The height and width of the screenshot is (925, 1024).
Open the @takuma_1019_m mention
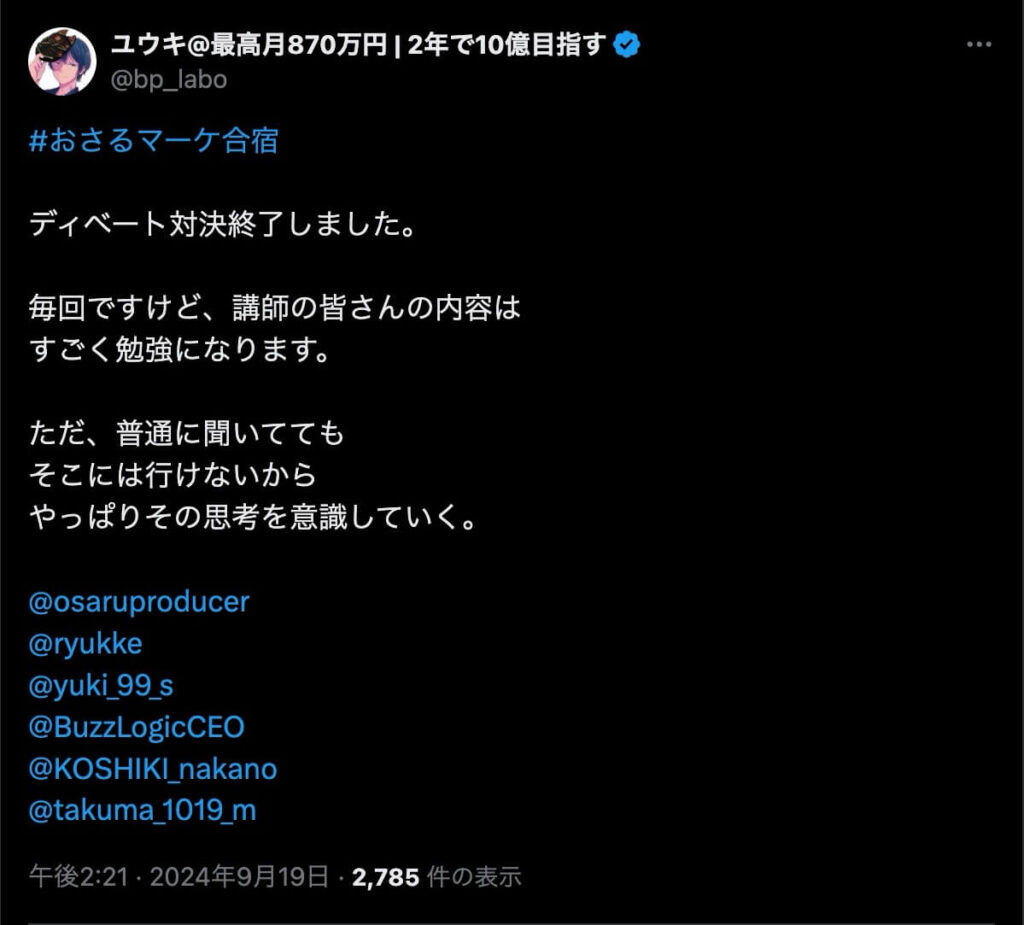point(143,810)
